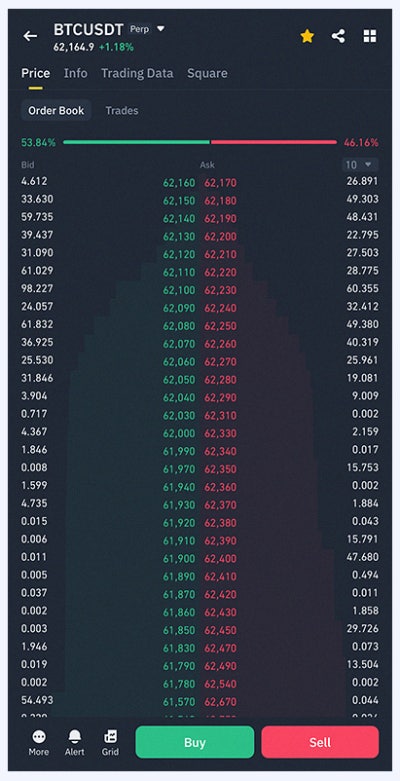The image size is (400, 781).
Task: Toggle the favorite star for BTCUSDT
Action: tap(307, 36)
